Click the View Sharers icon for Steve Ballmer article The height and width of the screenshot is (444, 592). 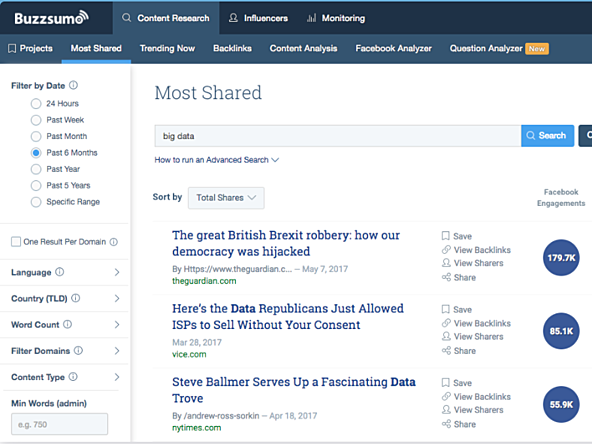[x=446, y=409]
